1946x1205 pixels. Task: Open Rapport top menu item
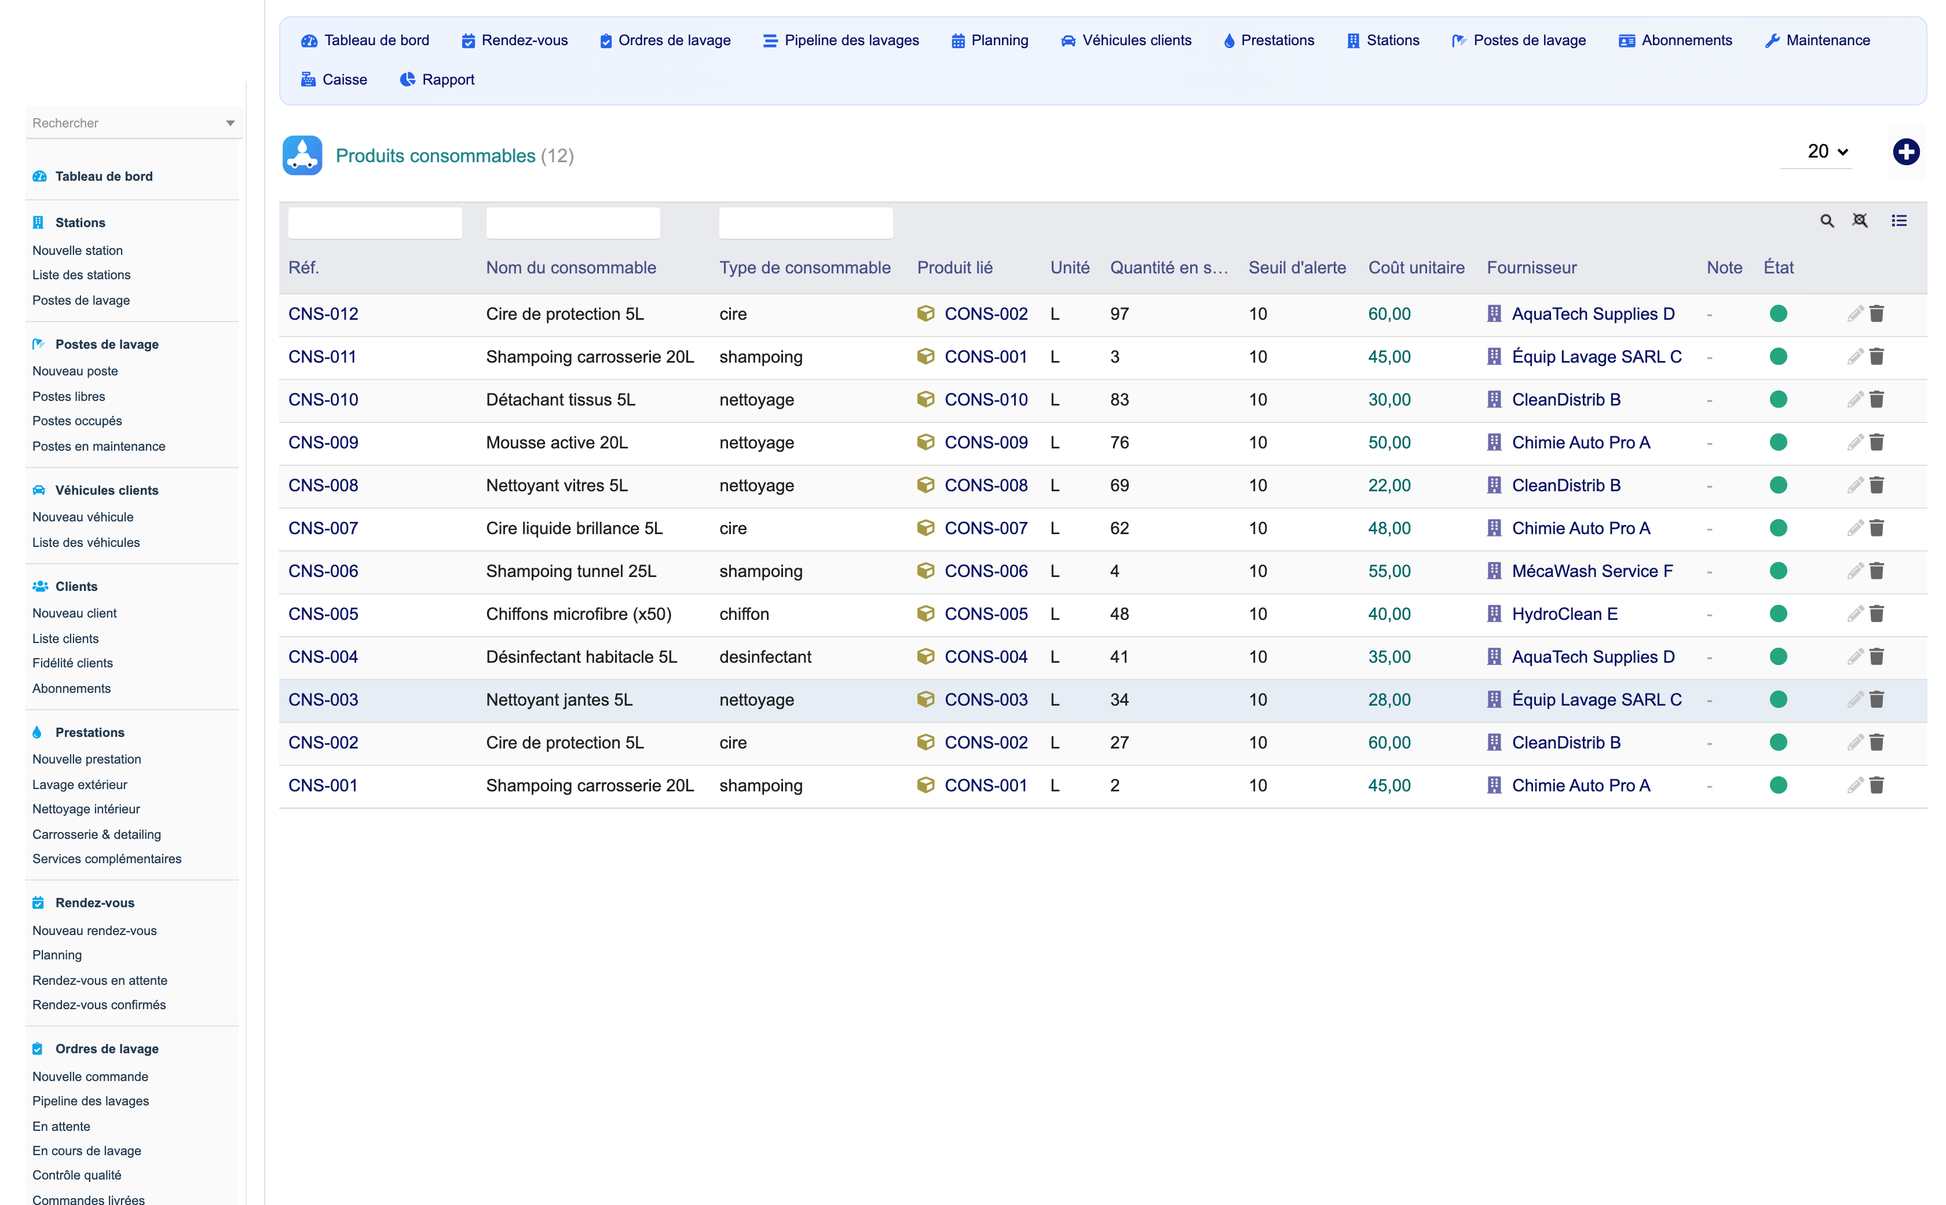[x=437, y=80]
